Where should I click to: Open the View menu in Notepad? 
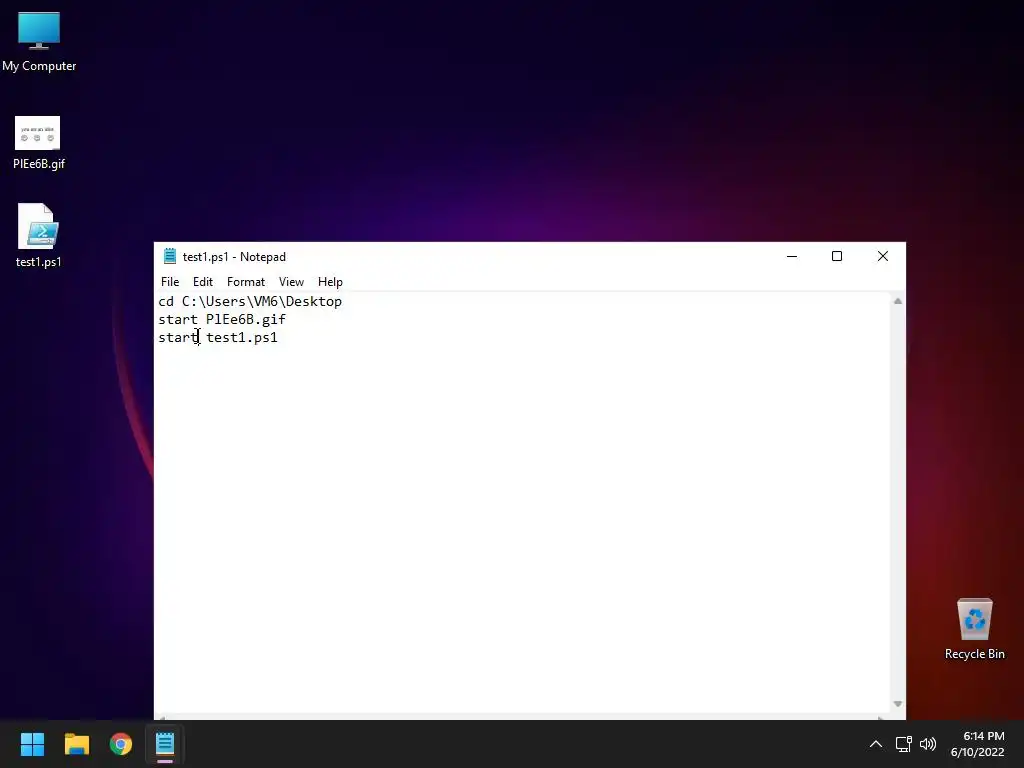click(x=291, y=281)
